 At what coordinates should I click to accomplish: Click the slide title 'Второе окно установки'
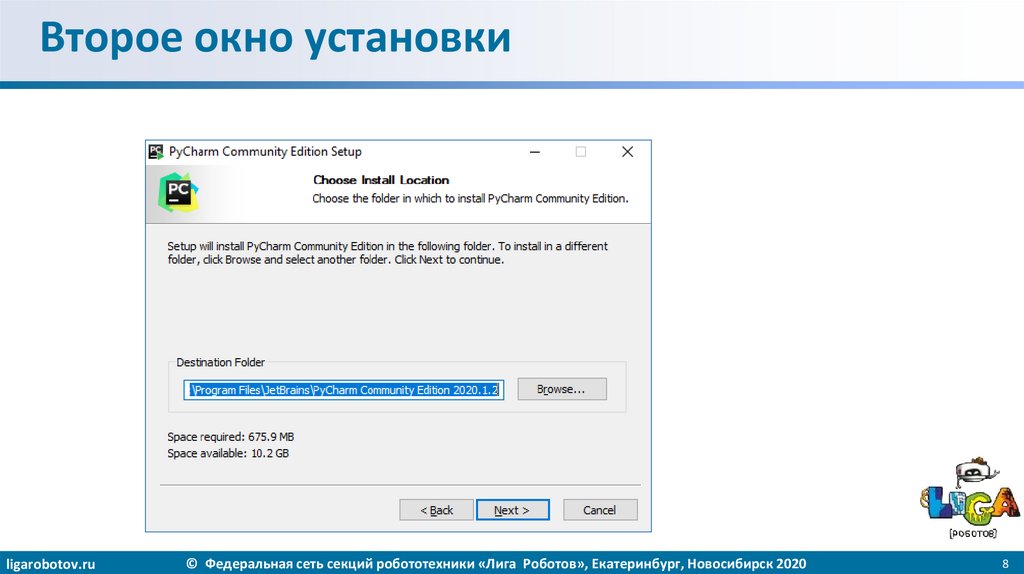point(275,37)
